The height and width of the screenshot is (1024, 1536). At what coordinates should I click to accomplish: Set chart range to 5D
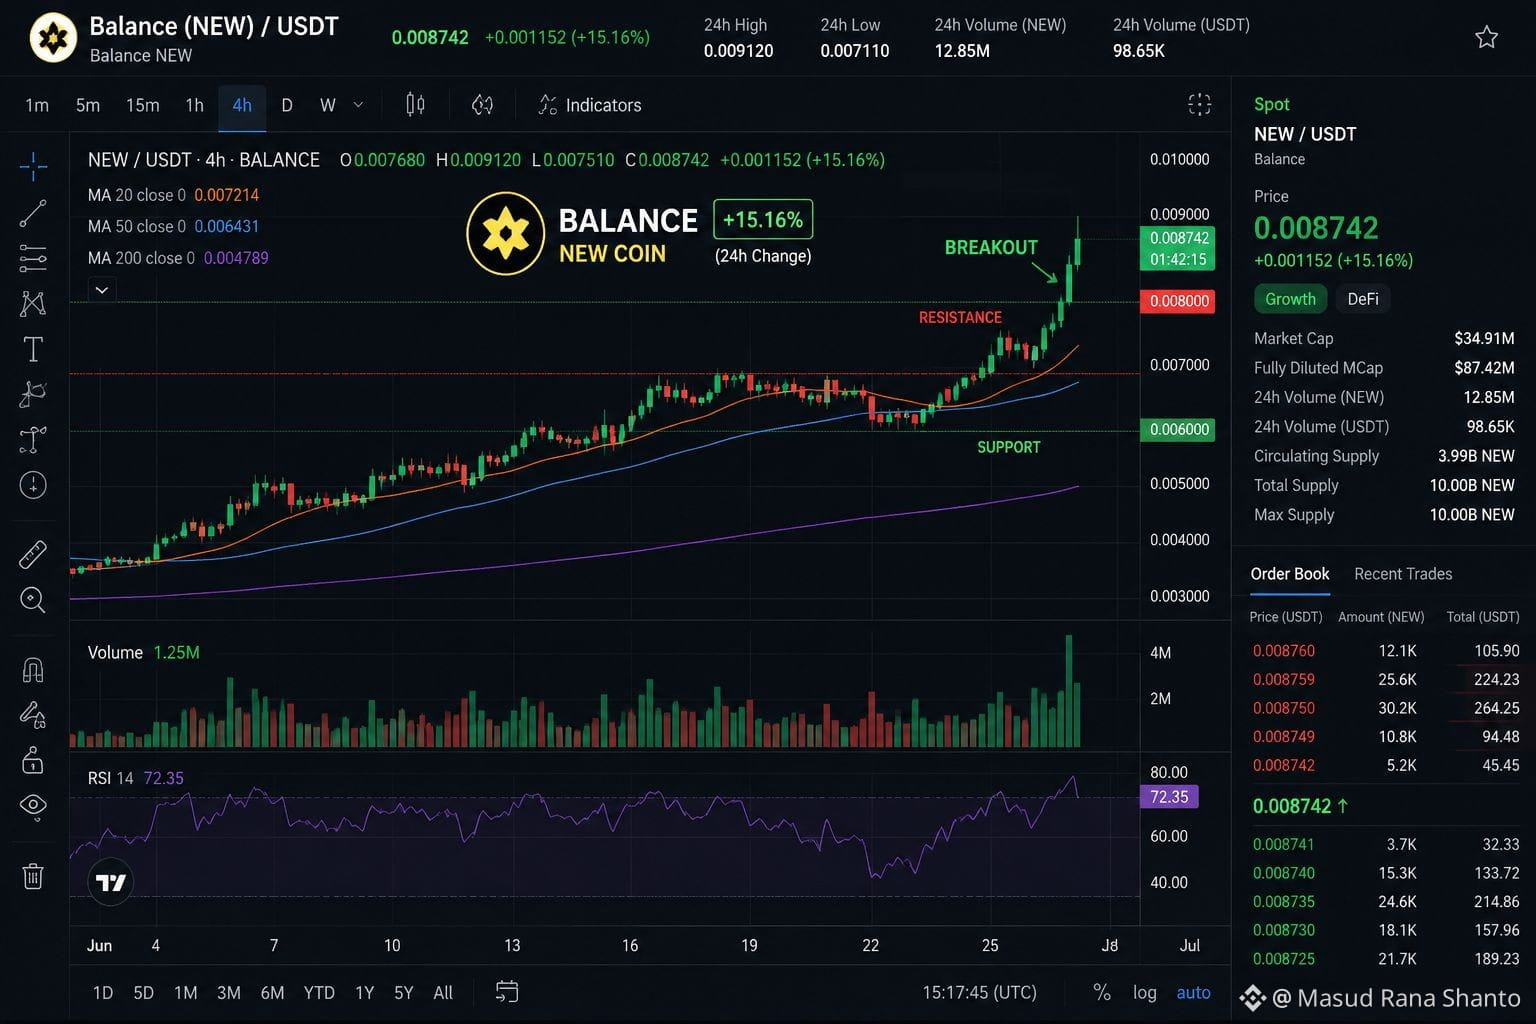click(144, 992)
